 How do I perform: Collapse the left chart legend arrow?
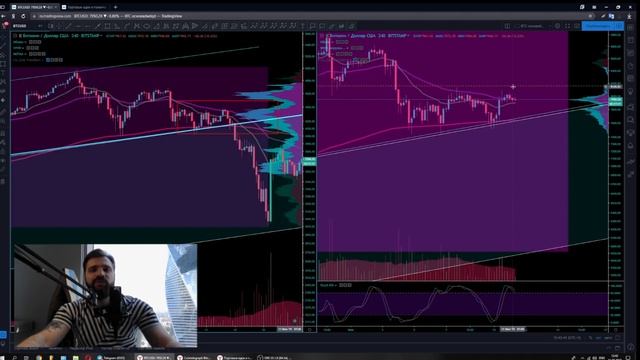[15, 36]
